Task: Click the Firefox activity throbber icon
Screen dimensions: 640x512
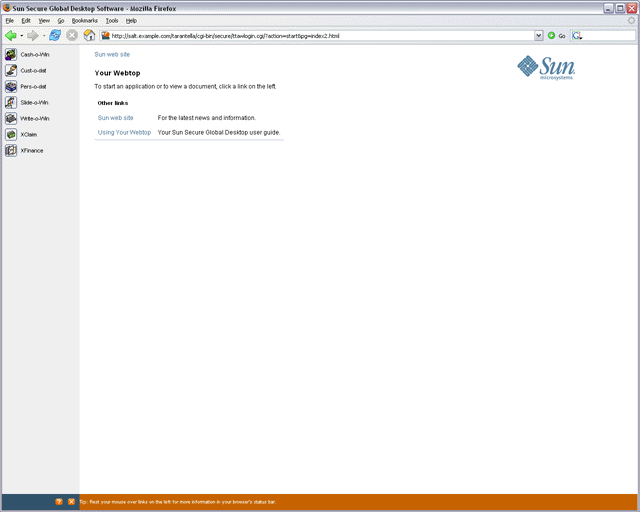Action: coord(631,20)
